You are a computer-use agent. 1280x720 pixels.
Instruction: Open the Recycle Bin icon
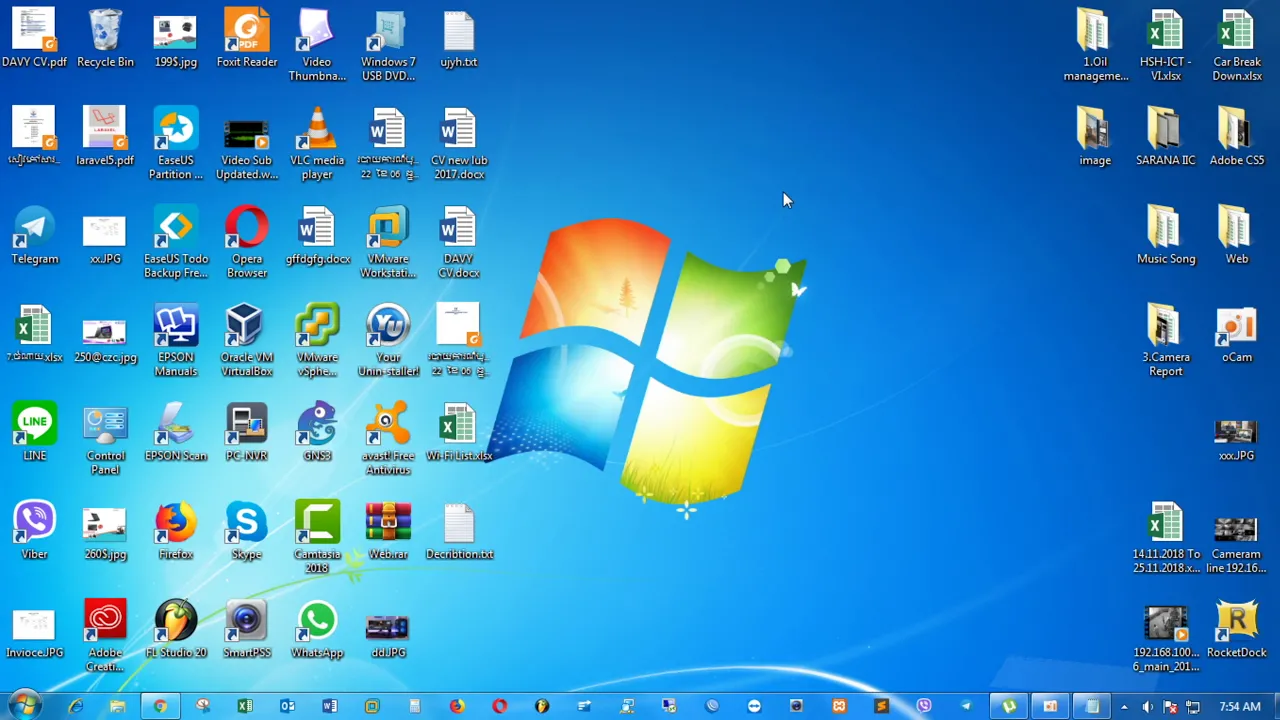tap(105, 38)
